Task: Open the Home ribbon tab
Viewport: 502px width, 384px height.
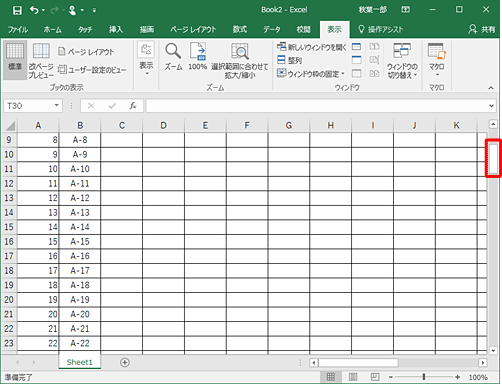Action: point(52,30)
